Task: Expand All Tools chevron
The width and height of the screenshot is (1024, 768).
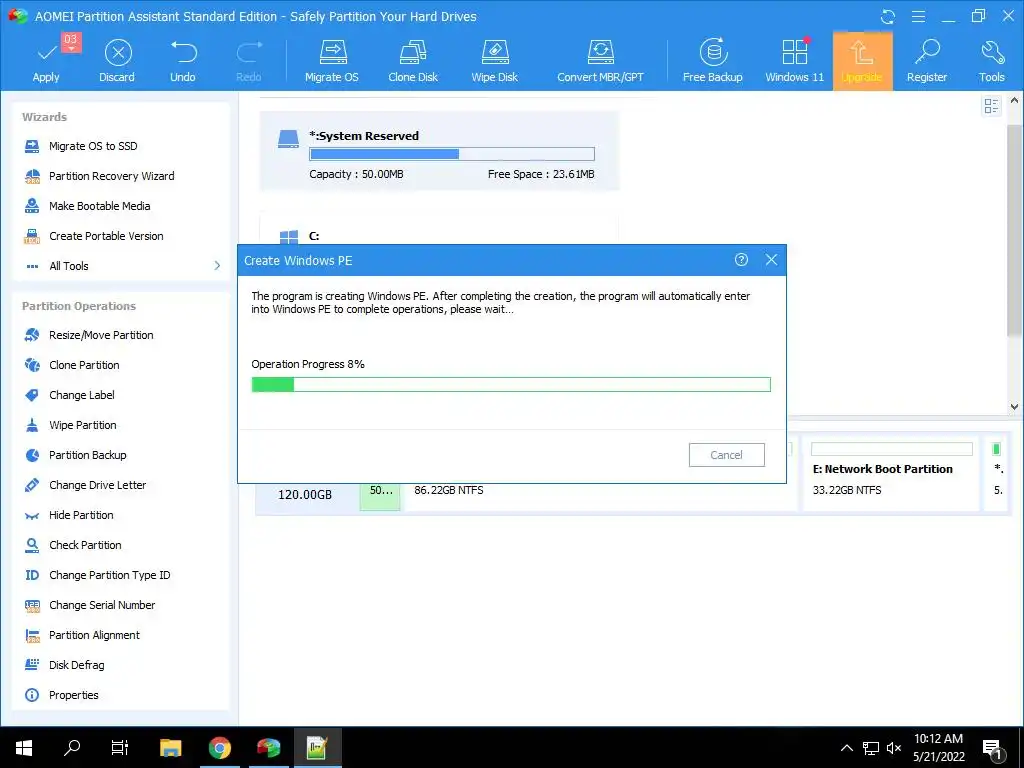Action: [x=217, y=266]
